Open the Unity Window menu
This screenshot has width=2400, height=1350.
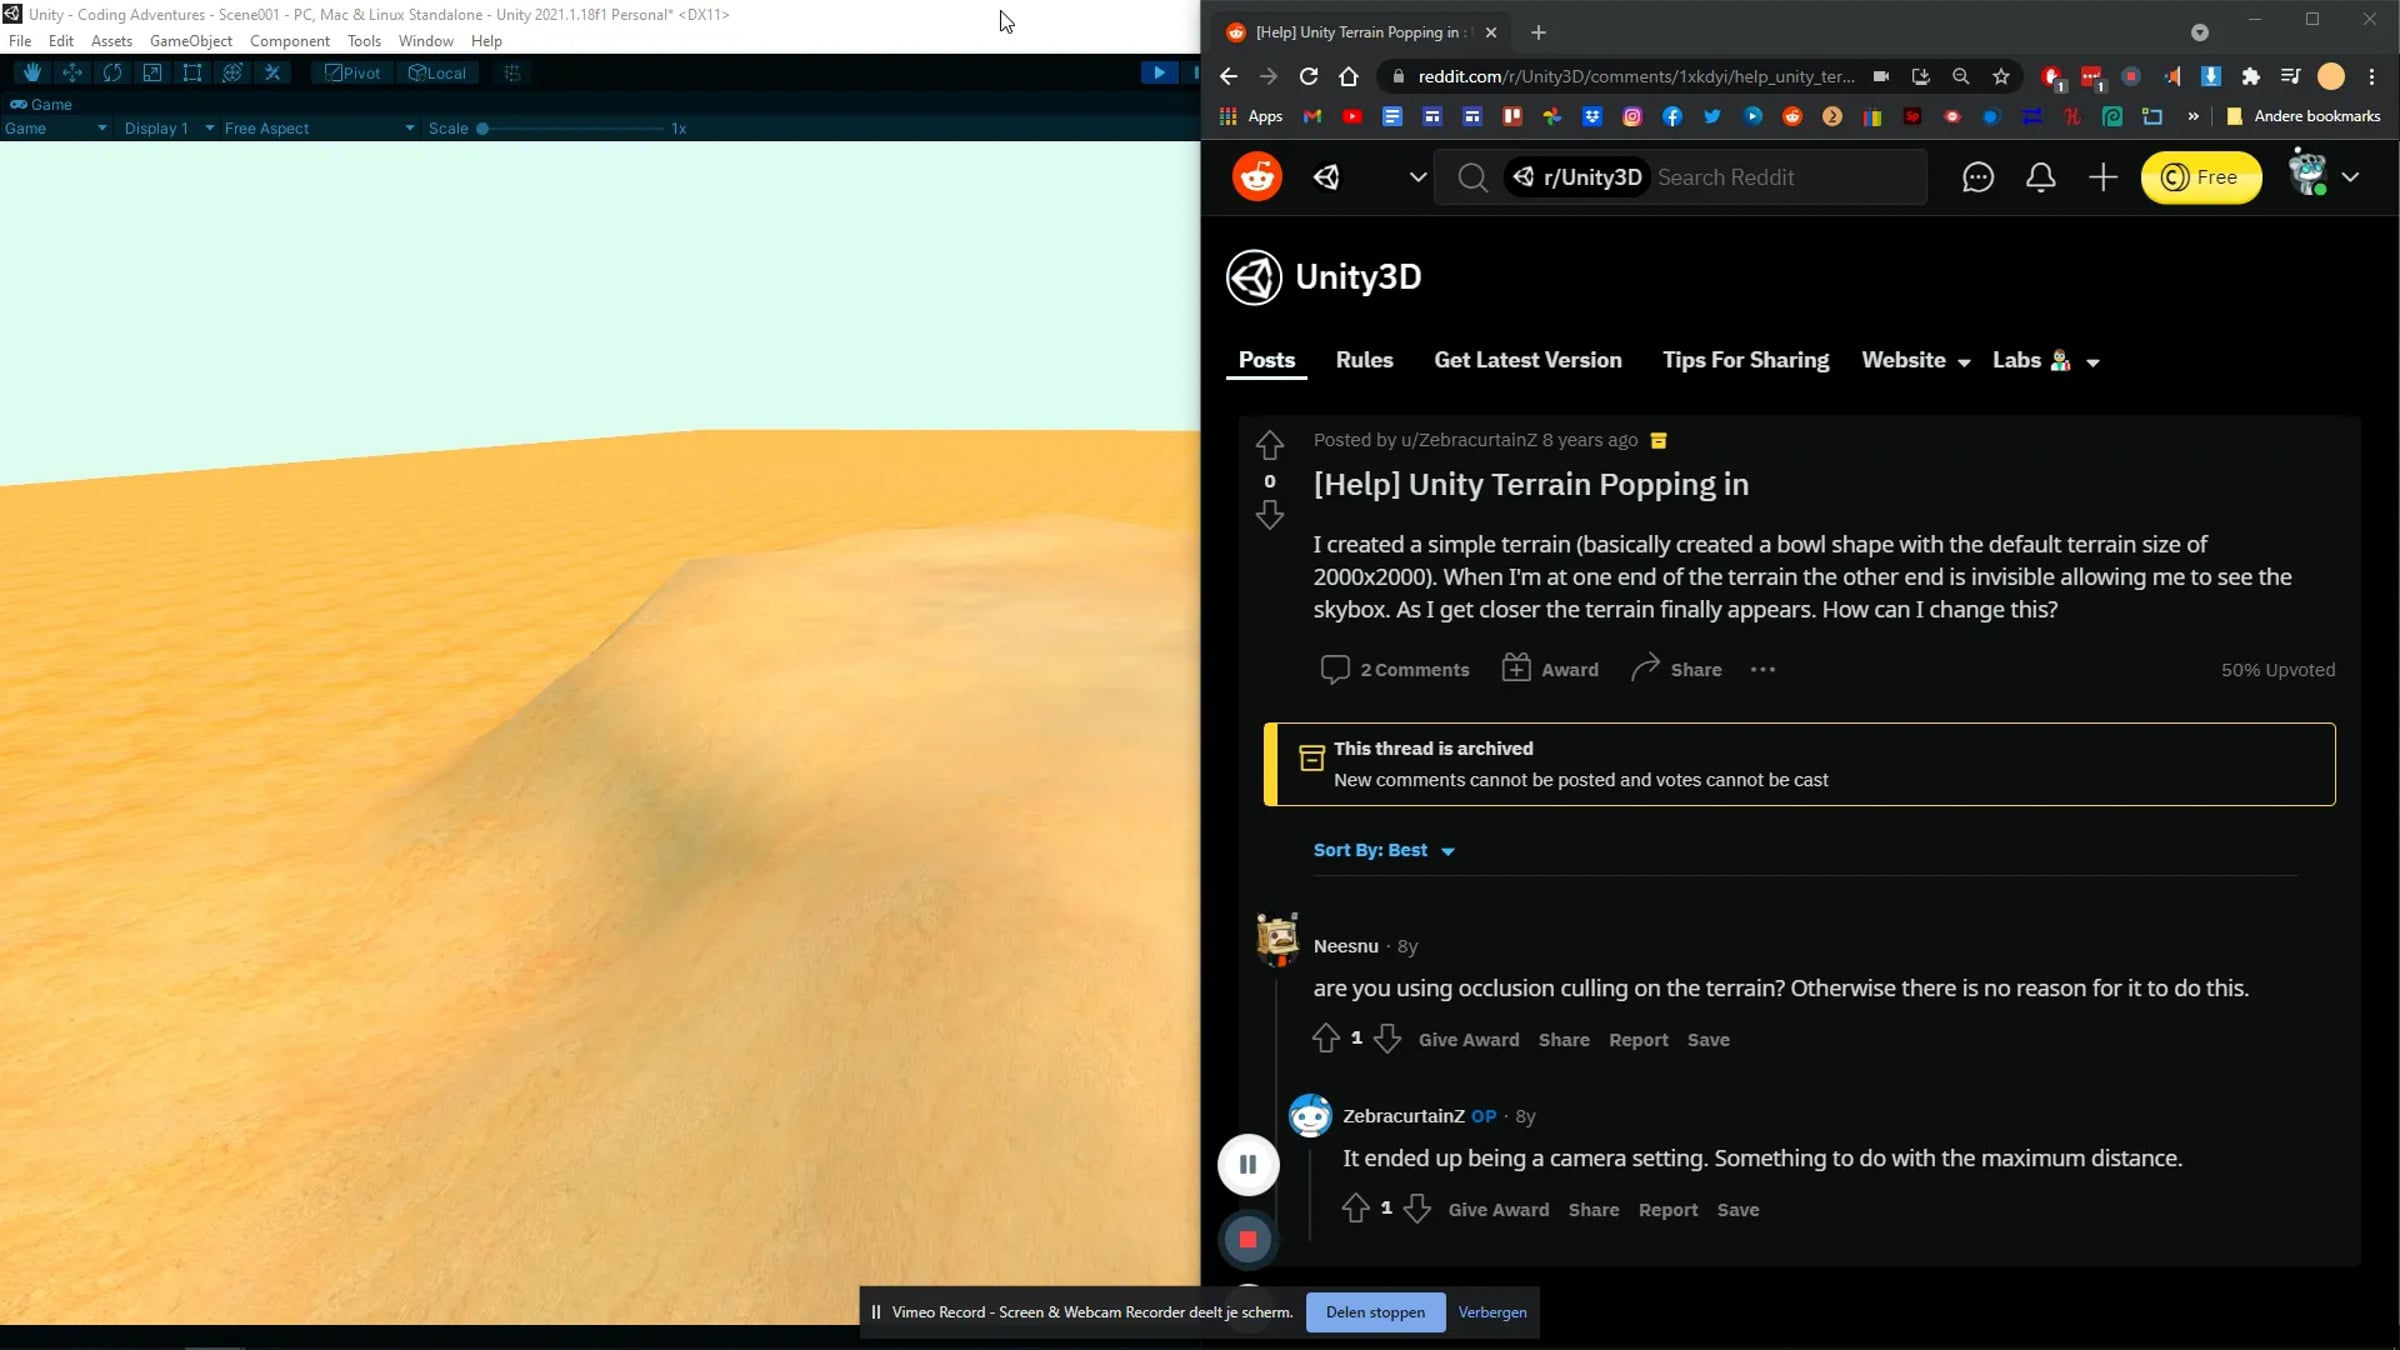[x=426, y=41]
